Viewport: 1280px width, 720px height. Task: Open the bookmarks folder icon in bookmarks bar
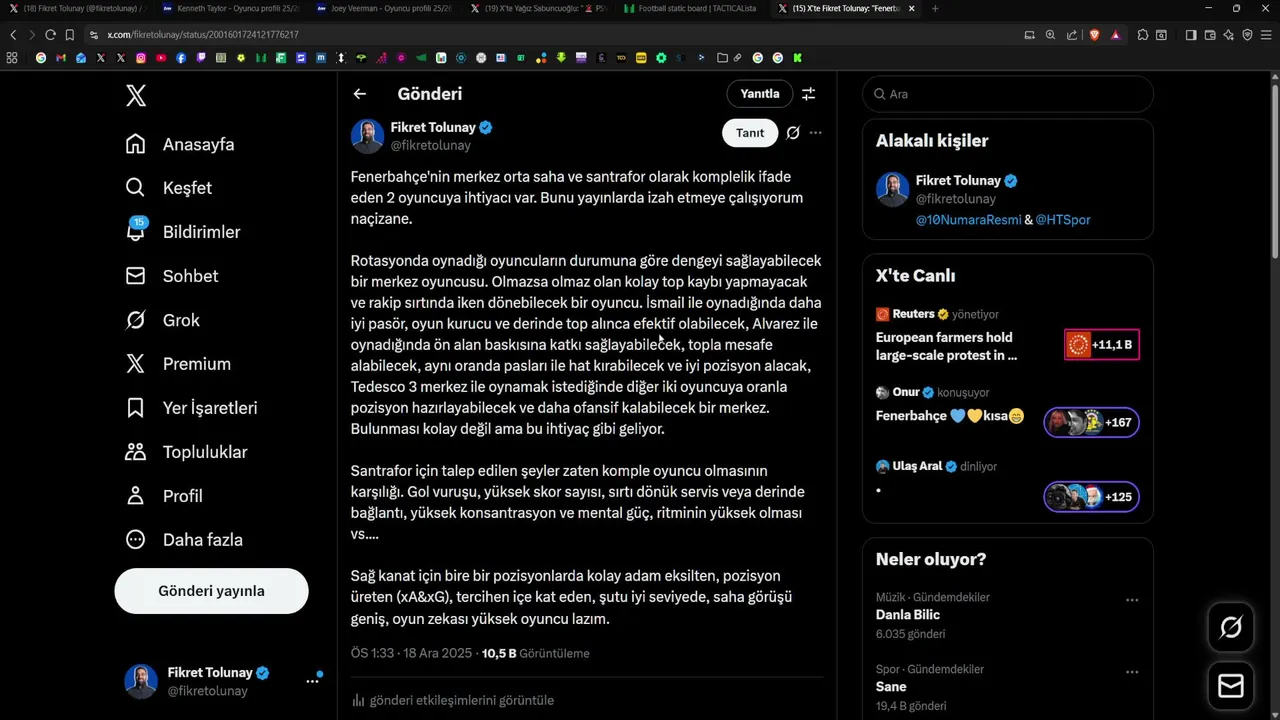click(x=722, y=58)
